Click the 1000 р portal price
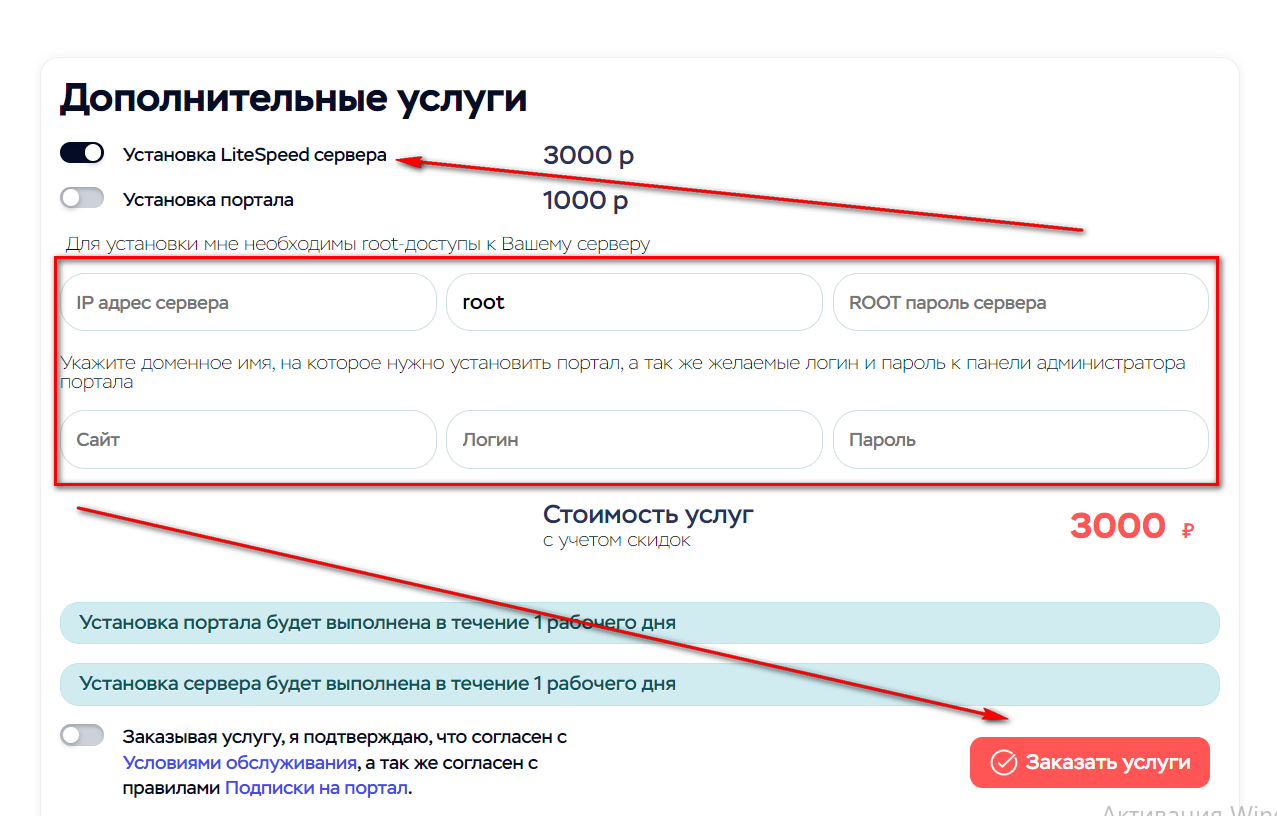 tap(585, 200)
